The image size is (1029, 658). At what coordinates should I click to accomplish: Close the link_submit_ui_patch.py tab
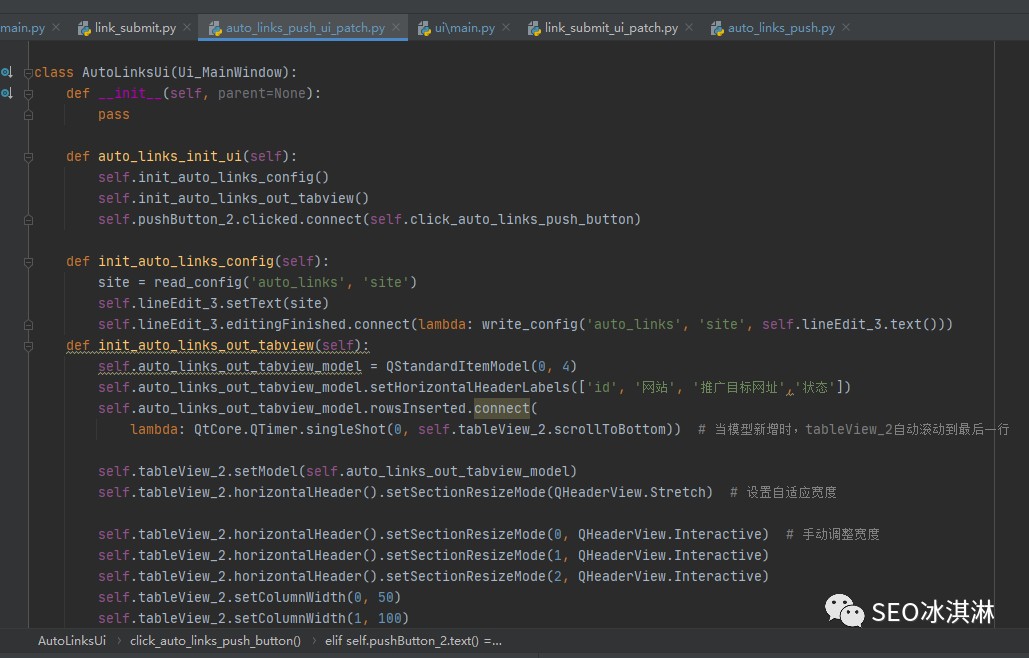point(688,28)
